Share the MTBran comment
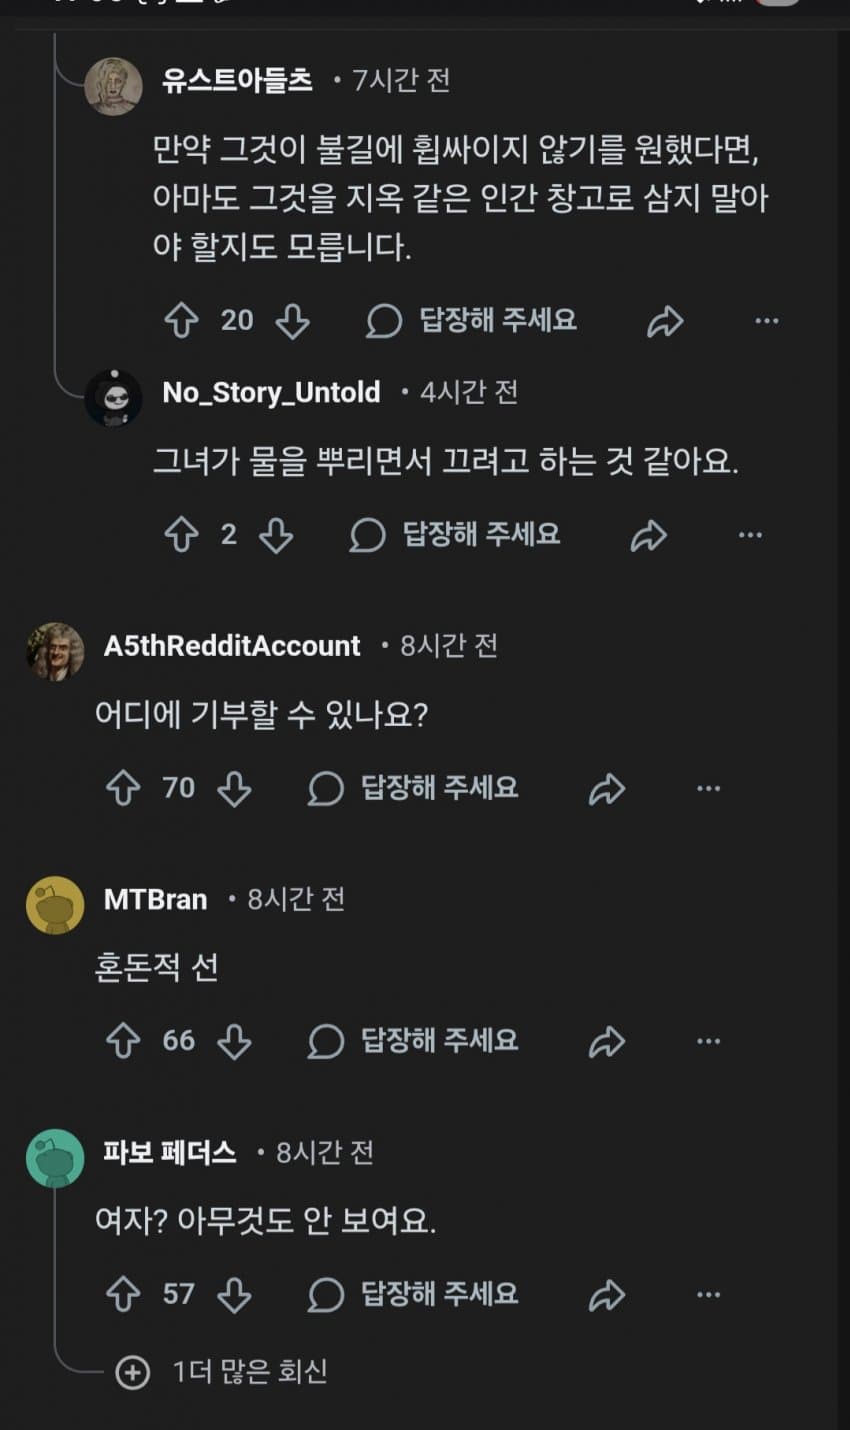 pos(606,1041)
